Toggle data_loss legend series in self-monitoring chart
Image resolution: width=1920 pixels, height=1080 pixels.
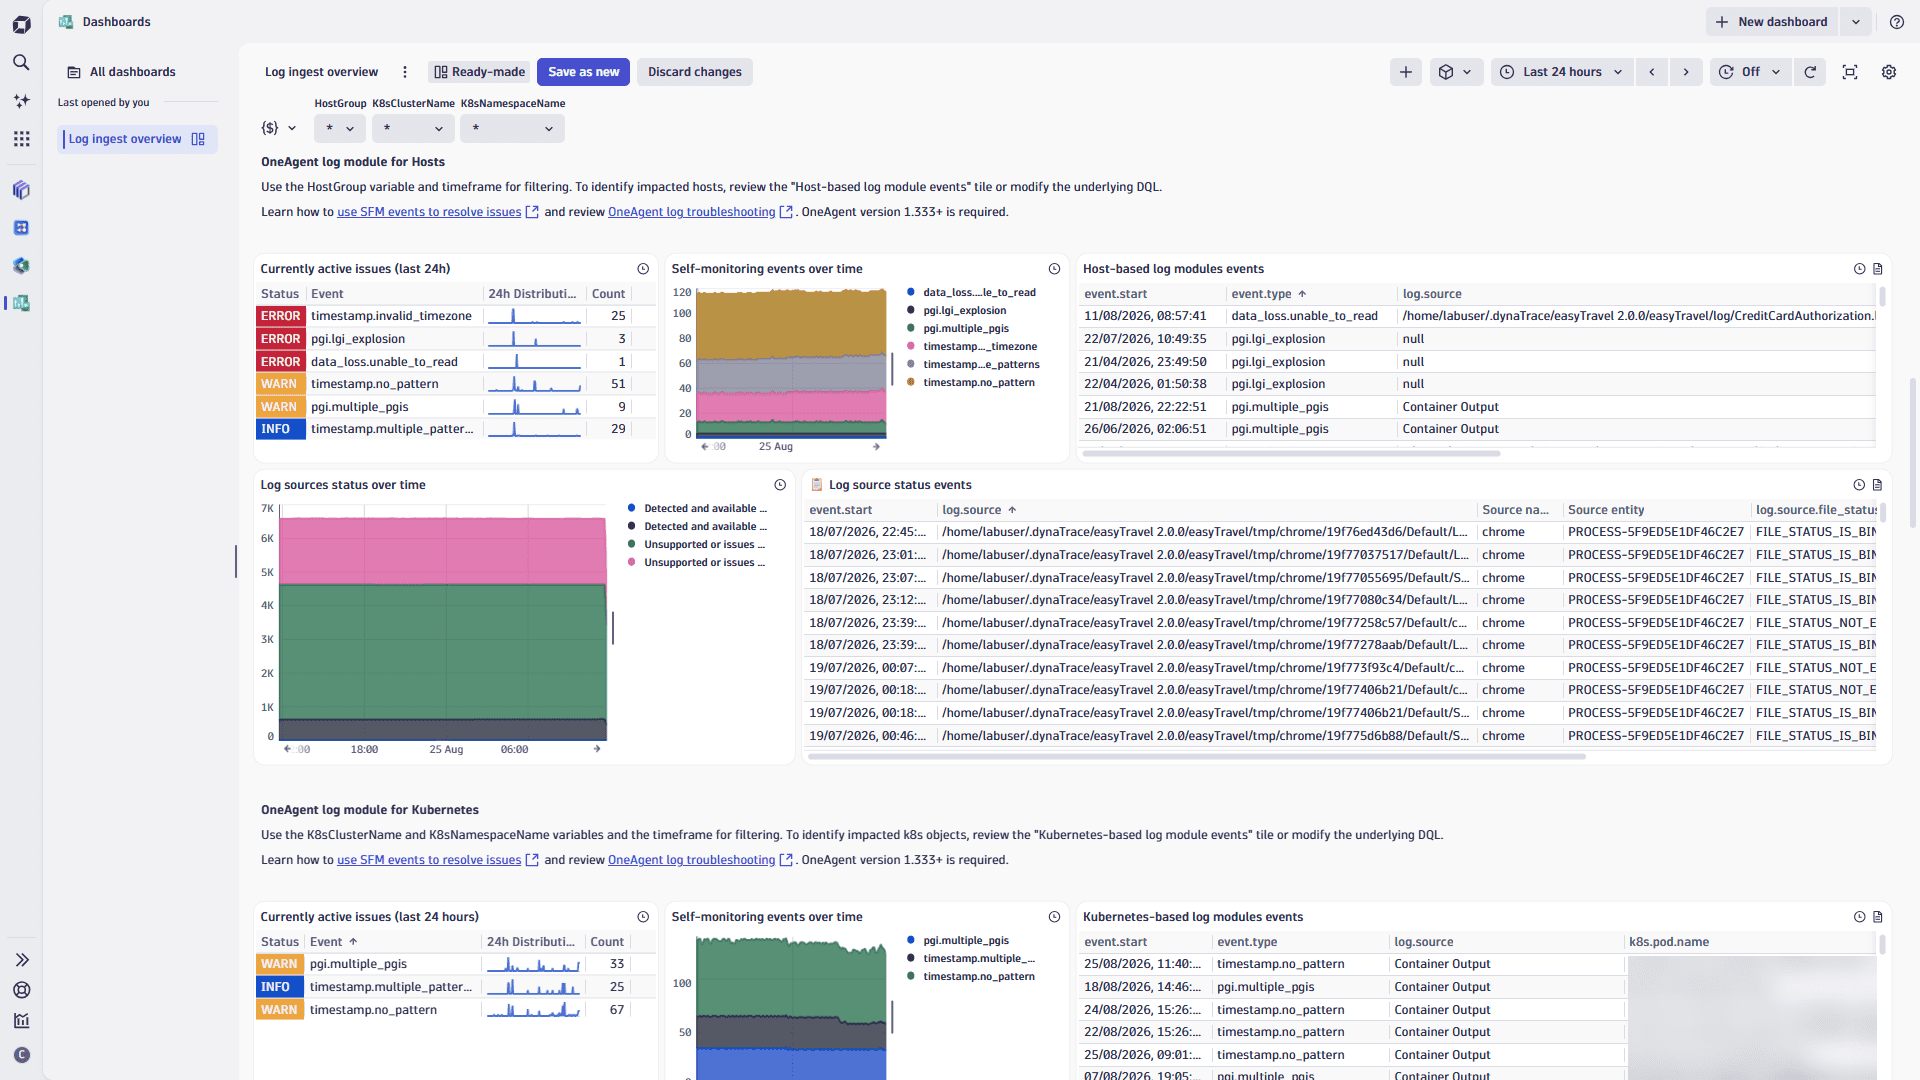pos(972,293)
